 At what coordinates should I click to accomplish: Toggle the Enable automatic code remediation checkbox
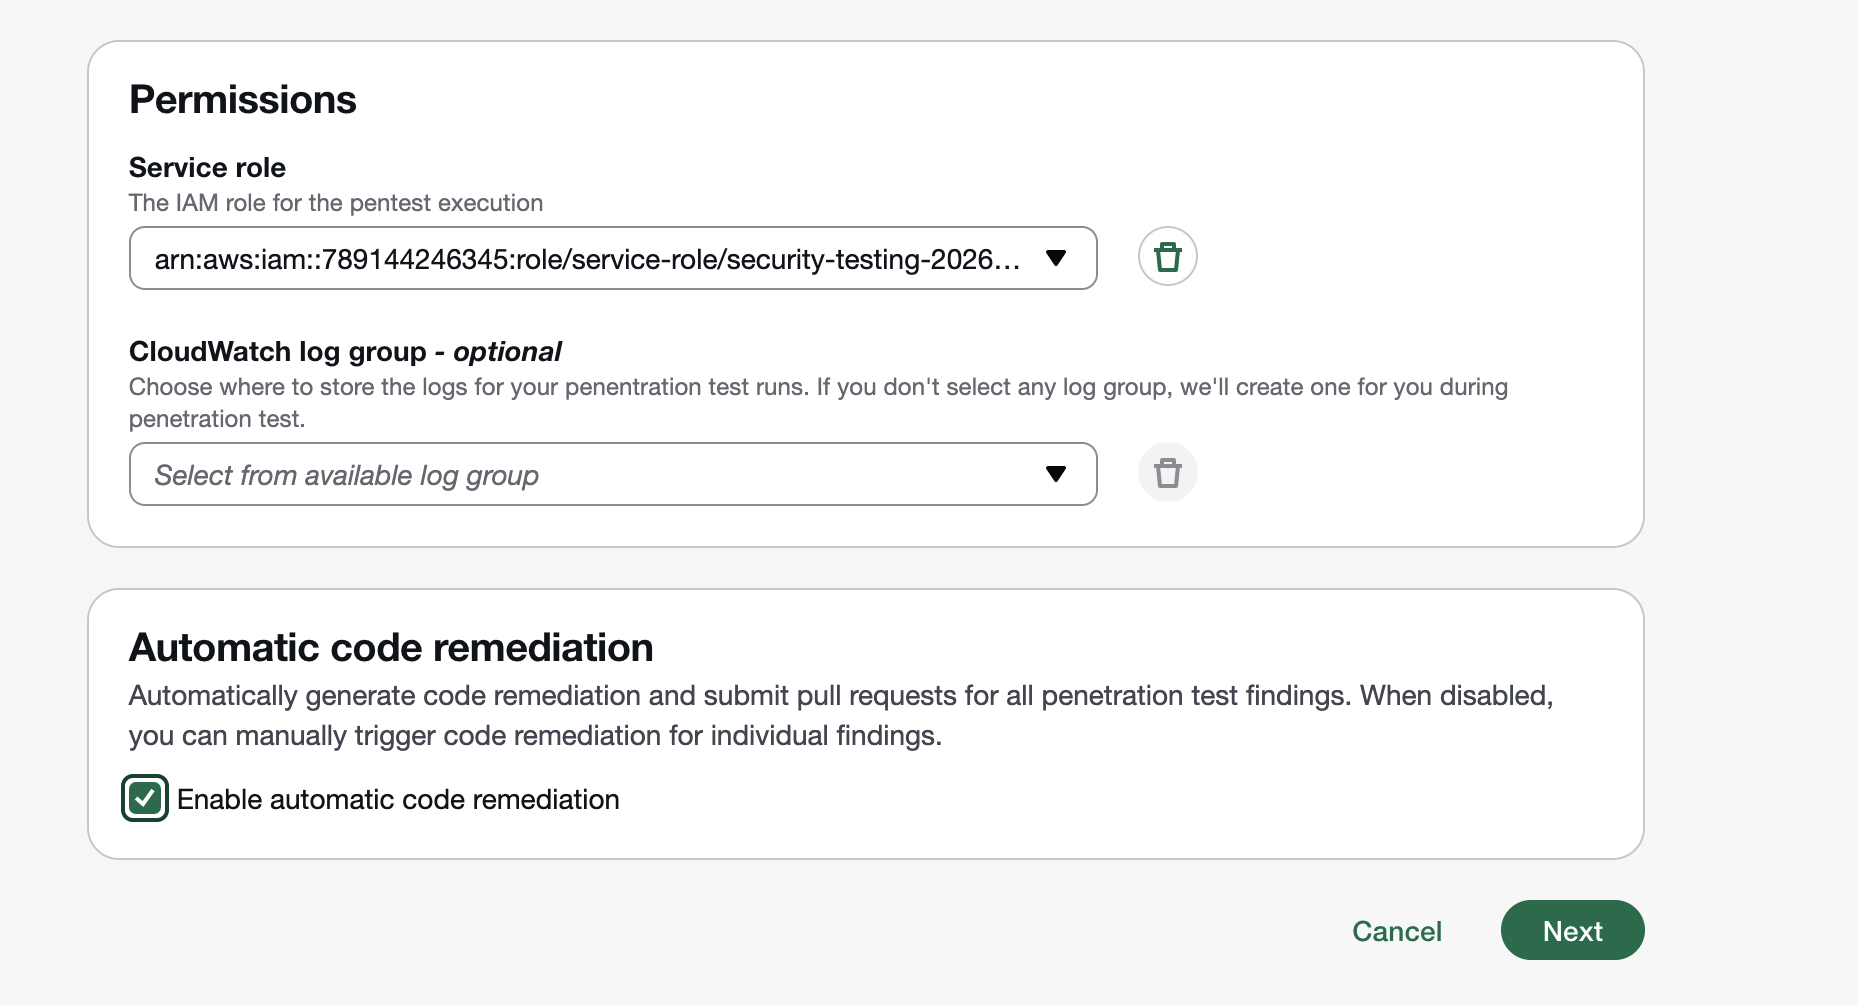tap(145, 798)
